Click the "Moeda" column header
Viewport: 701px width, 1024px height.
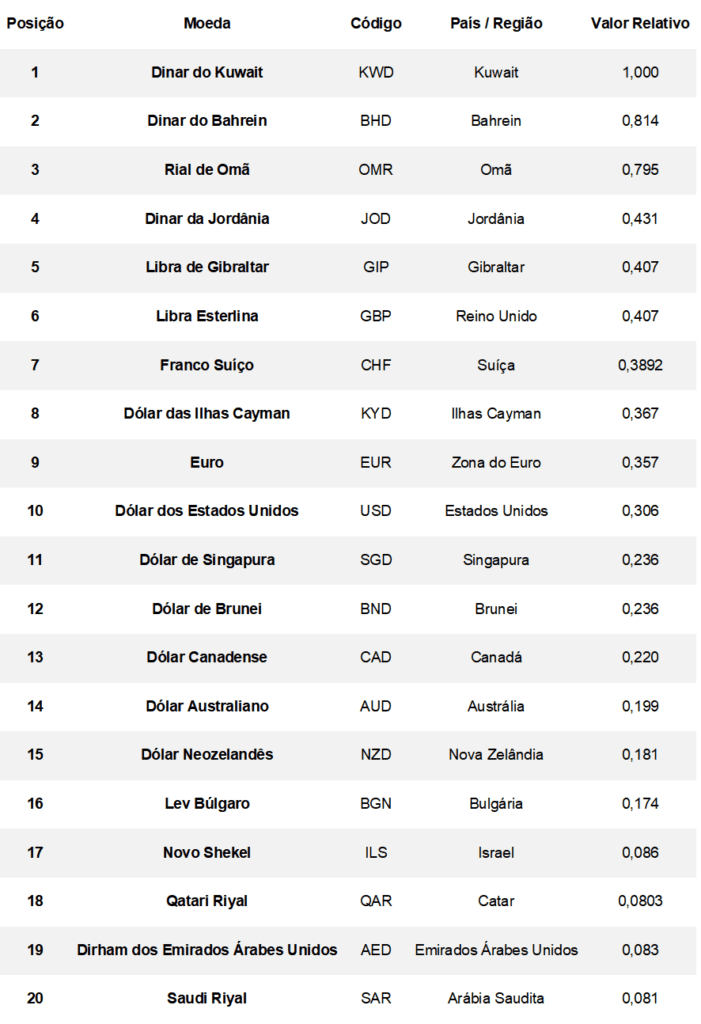[207, 23]
